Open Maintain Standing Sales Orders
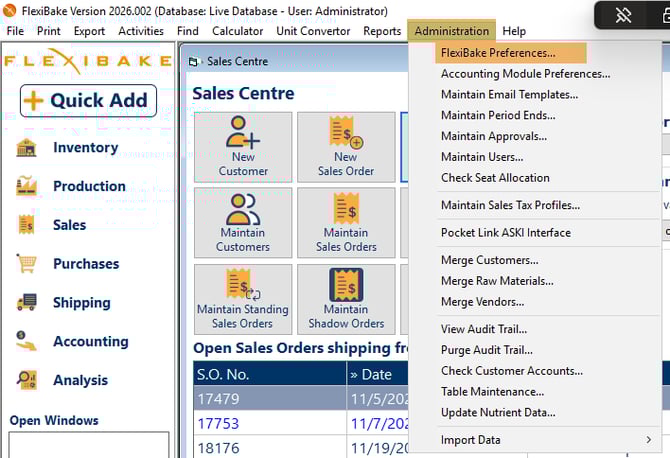The image size is (670, 458). coord(243,299)
